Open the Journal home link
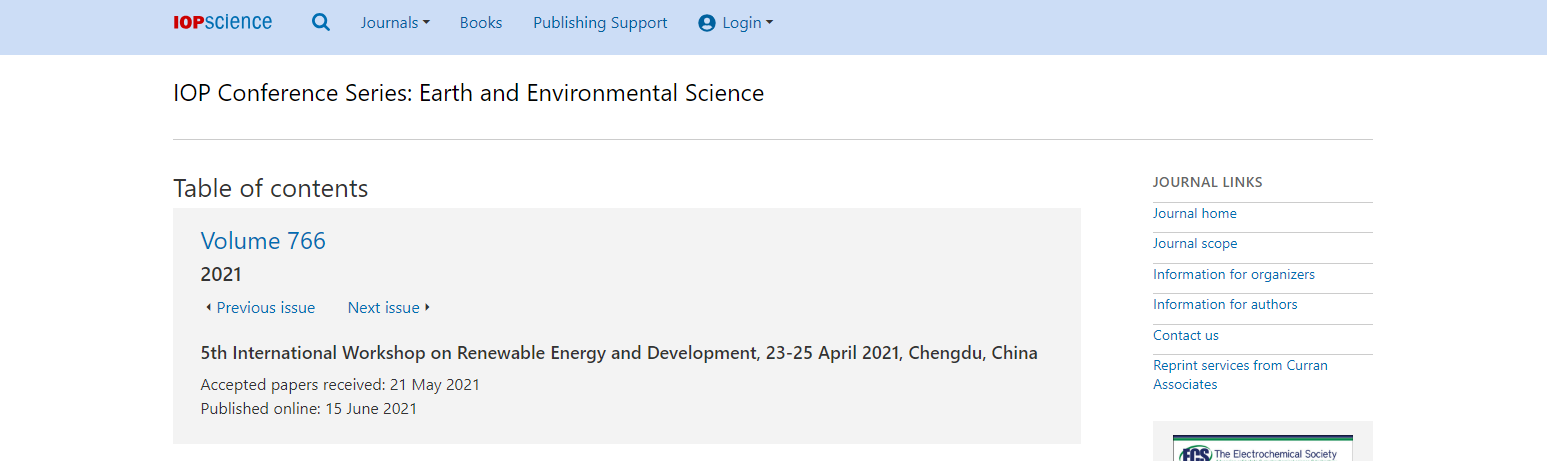The width and height of the screenshot is (1547, 461). 1195,213
